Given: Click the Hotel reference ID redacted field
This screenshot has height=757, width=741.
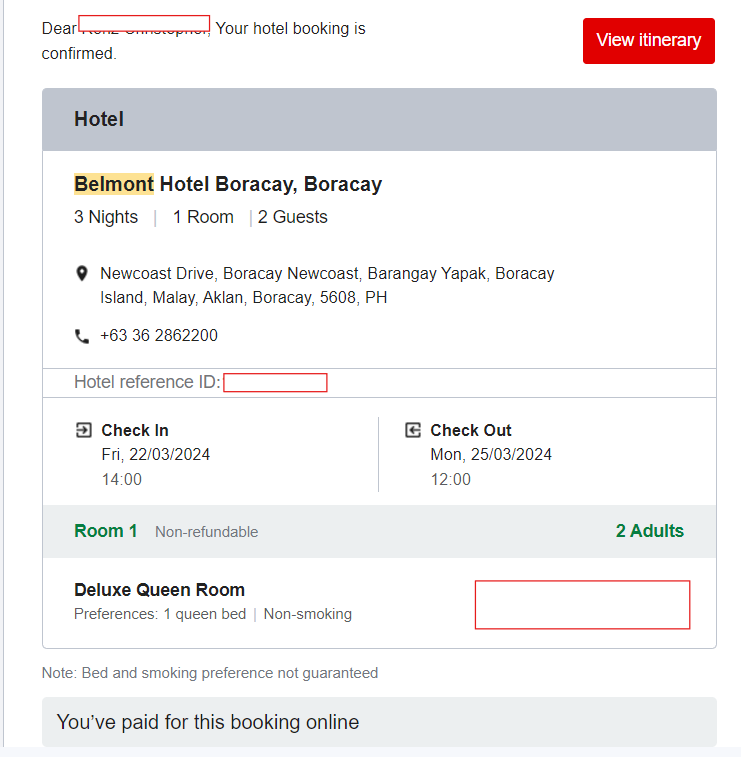Looking at the screenshot, I should [x=275, y=382].
